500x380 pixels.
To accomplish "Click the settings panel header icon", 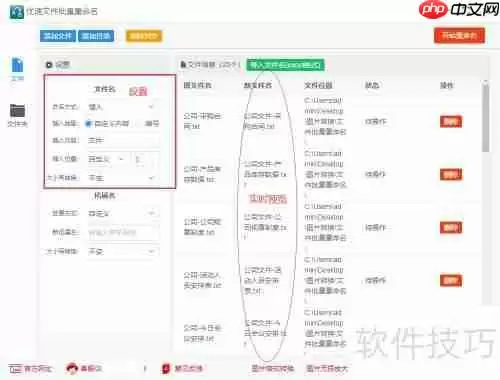I will 49,65.
